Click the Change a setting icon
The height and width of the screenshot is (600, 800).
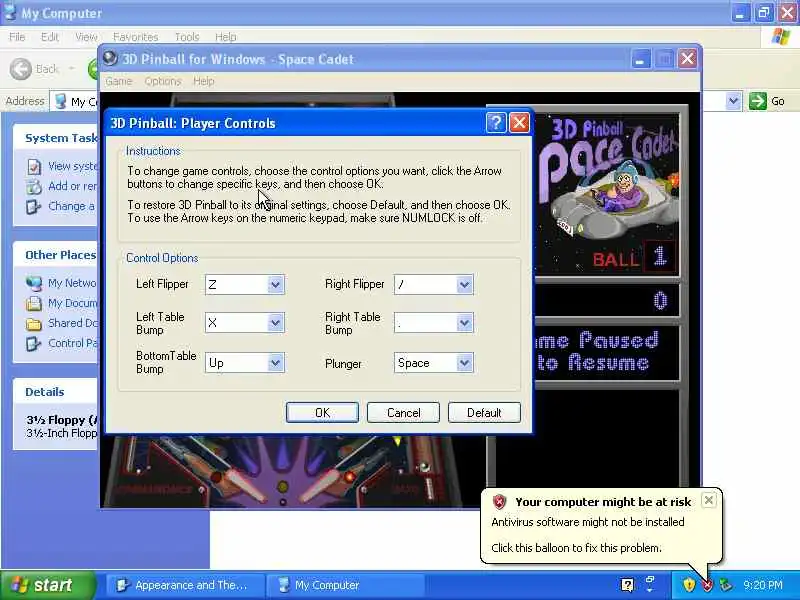coord(34,207)
